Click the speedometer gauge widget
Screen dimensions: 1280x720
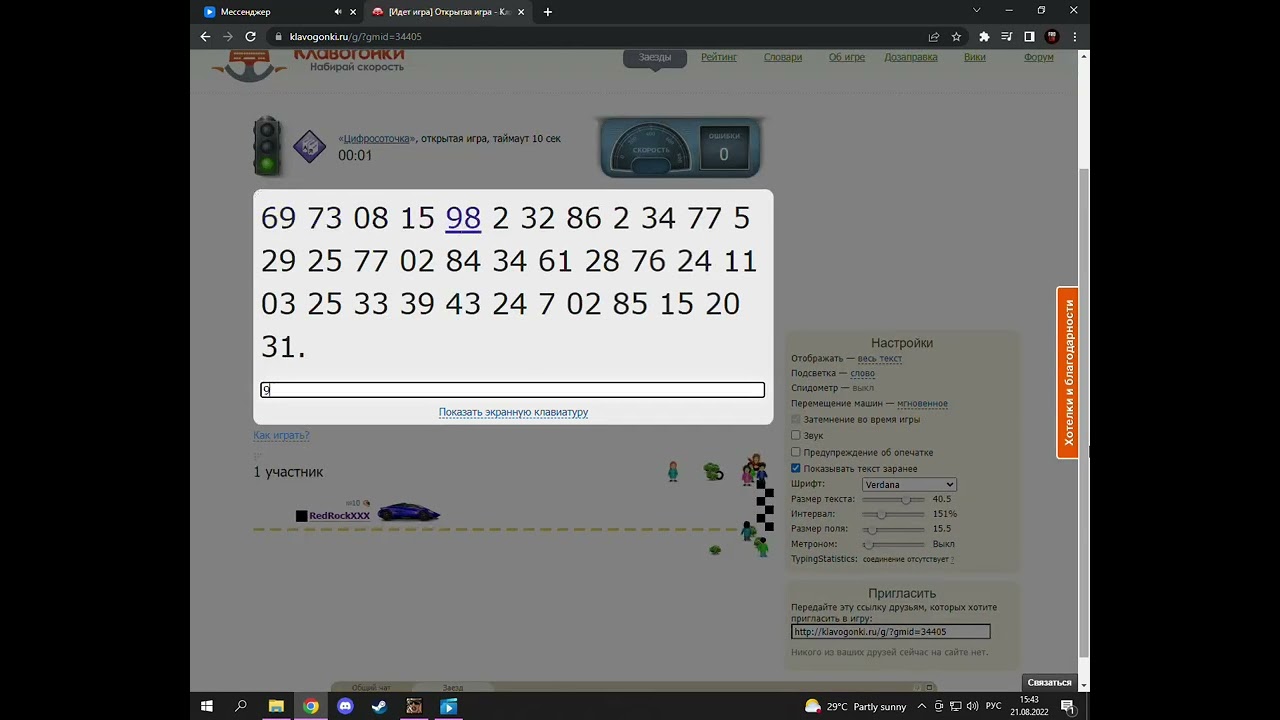(651, 148)
